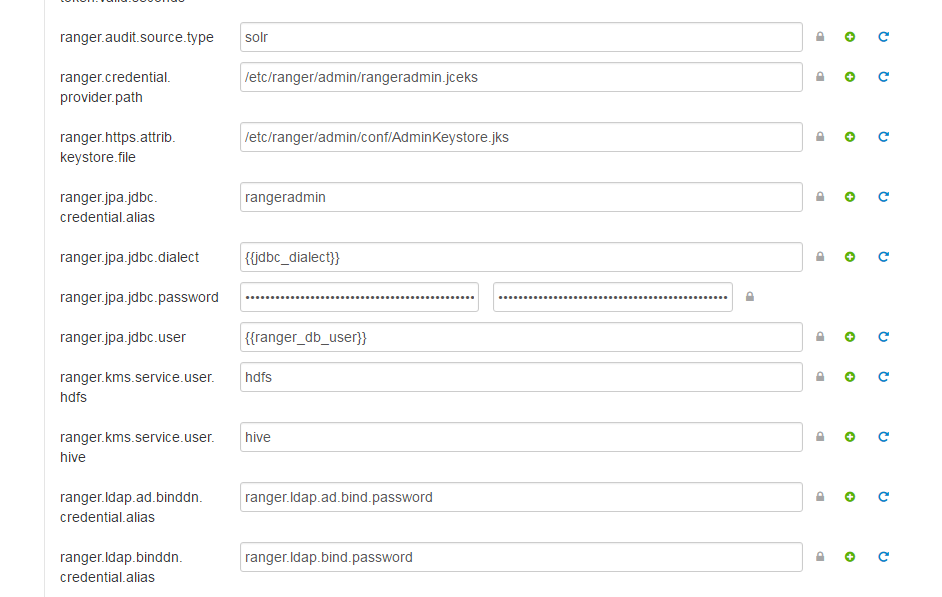Click the lock icon for ranger.audit.source.type
This screenshot has width=942, height=597.
(820, 37)
